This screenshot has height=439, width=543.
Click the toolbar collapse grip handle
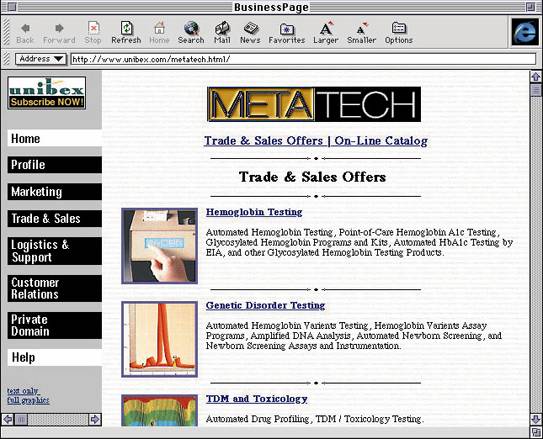click(x=7, y=32)
